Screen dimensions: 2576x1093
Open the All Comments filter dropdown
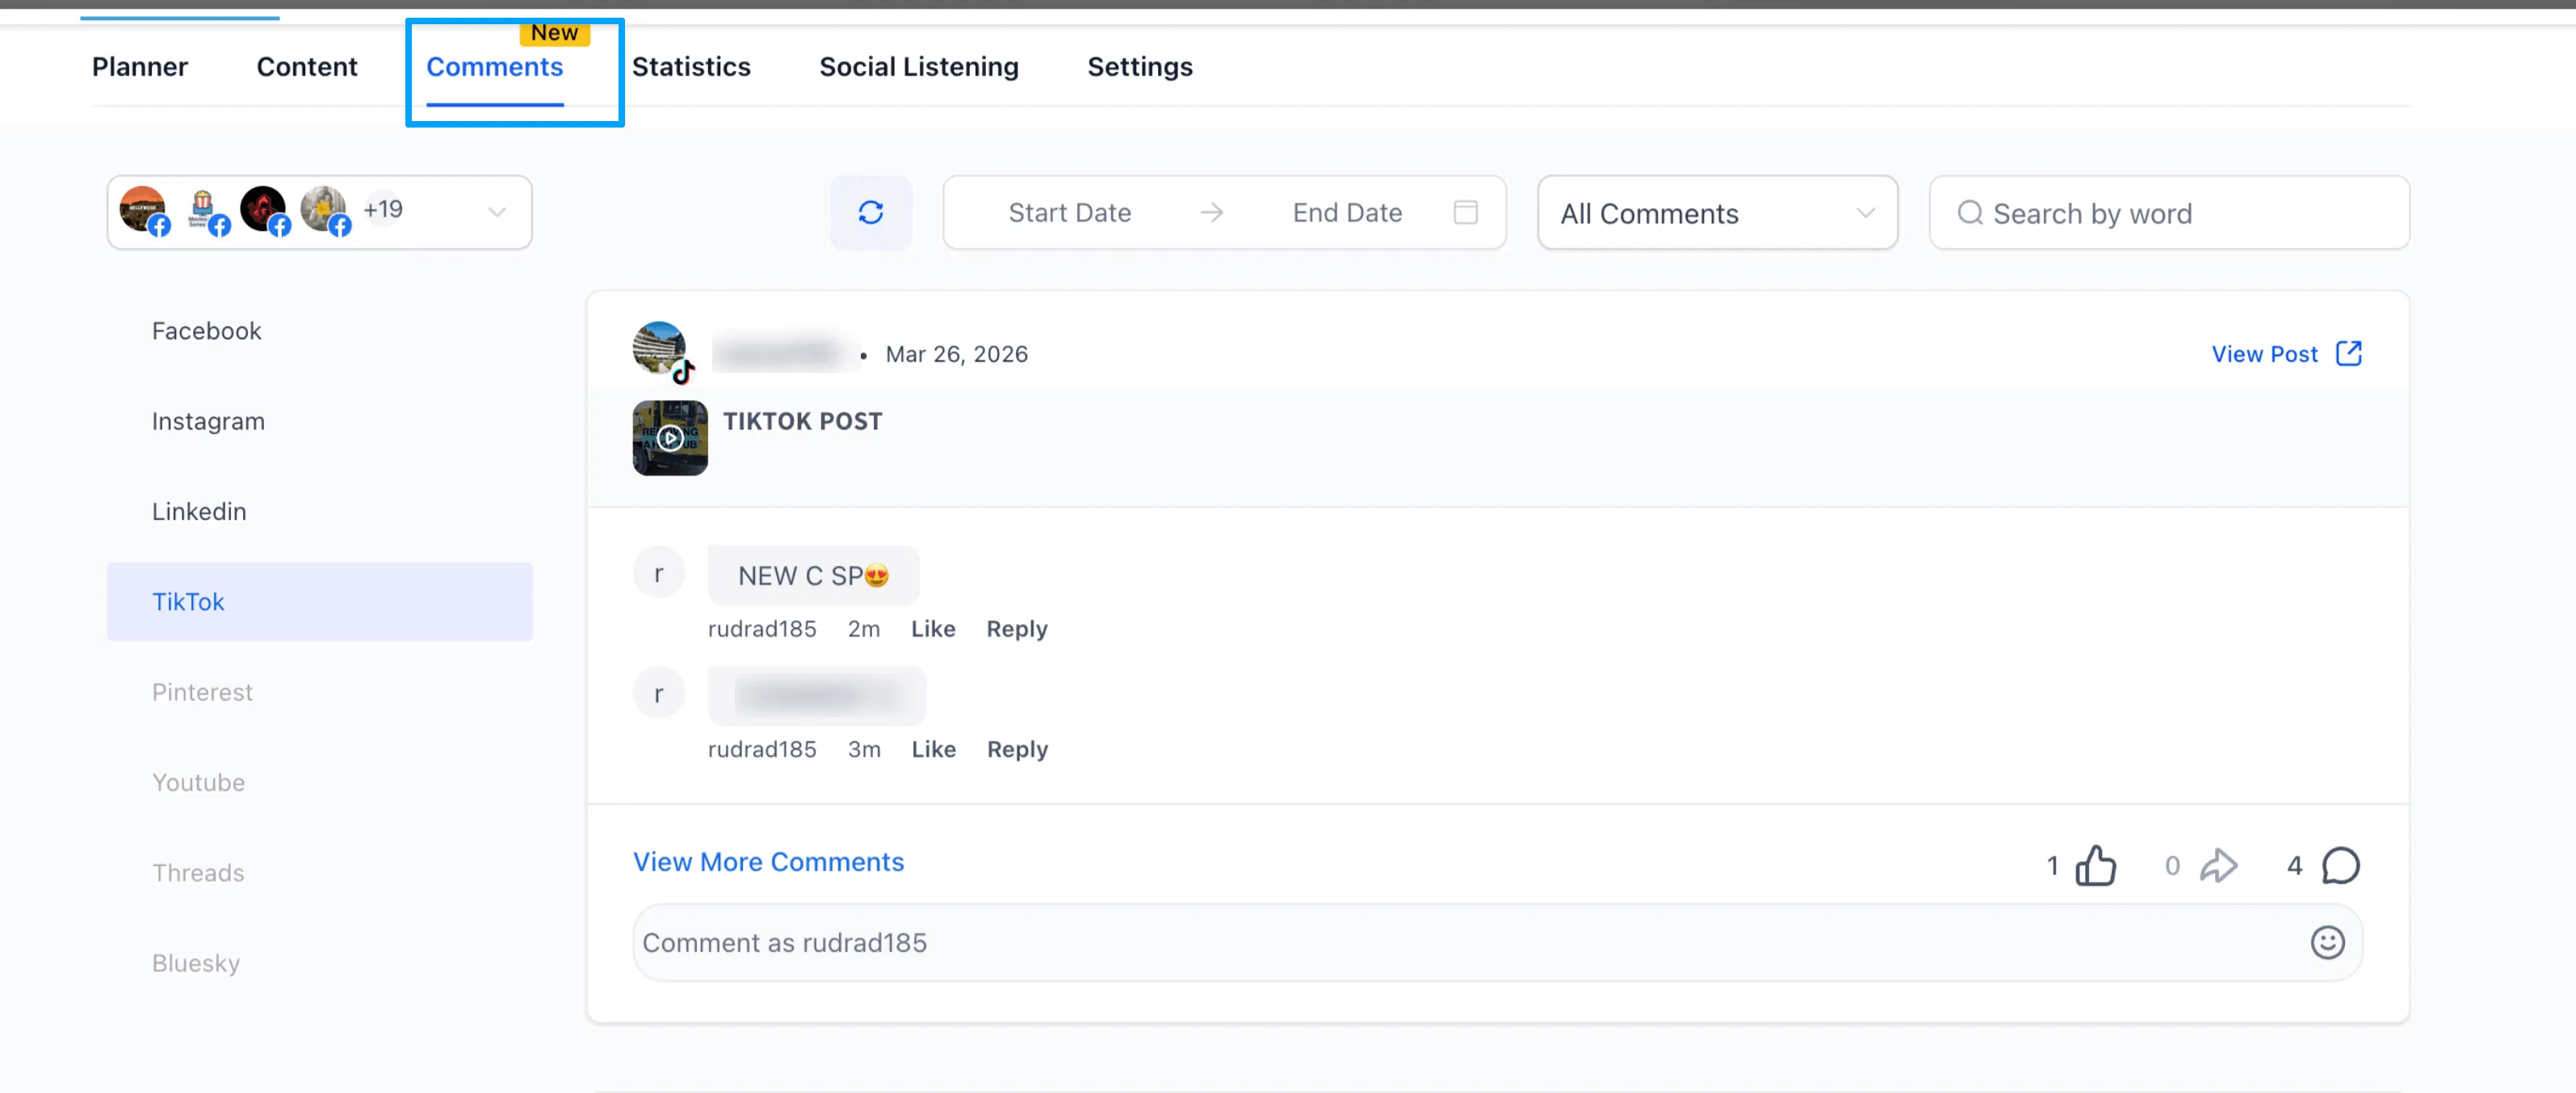tap(1717, 212)
